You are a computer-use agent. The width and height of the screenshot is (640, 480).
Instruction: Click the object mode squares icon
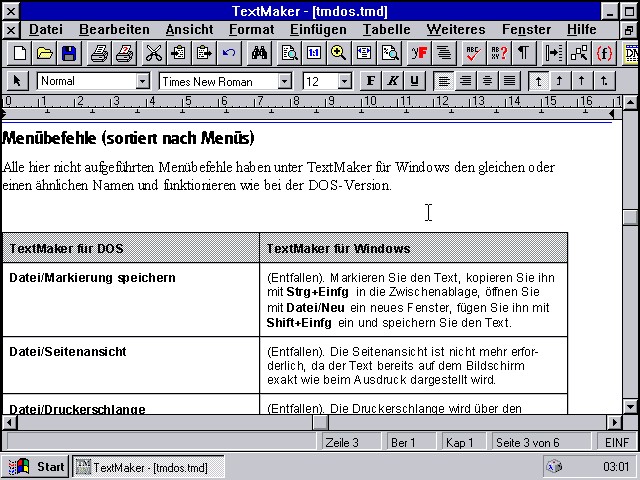(x=579, y=53)
